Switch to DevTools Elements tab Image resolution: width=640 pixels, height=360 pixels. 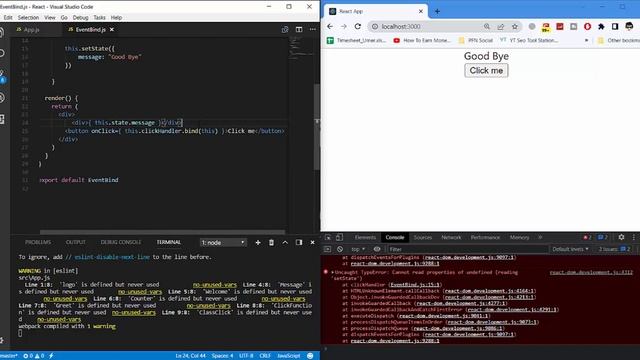tap(365, 237)
